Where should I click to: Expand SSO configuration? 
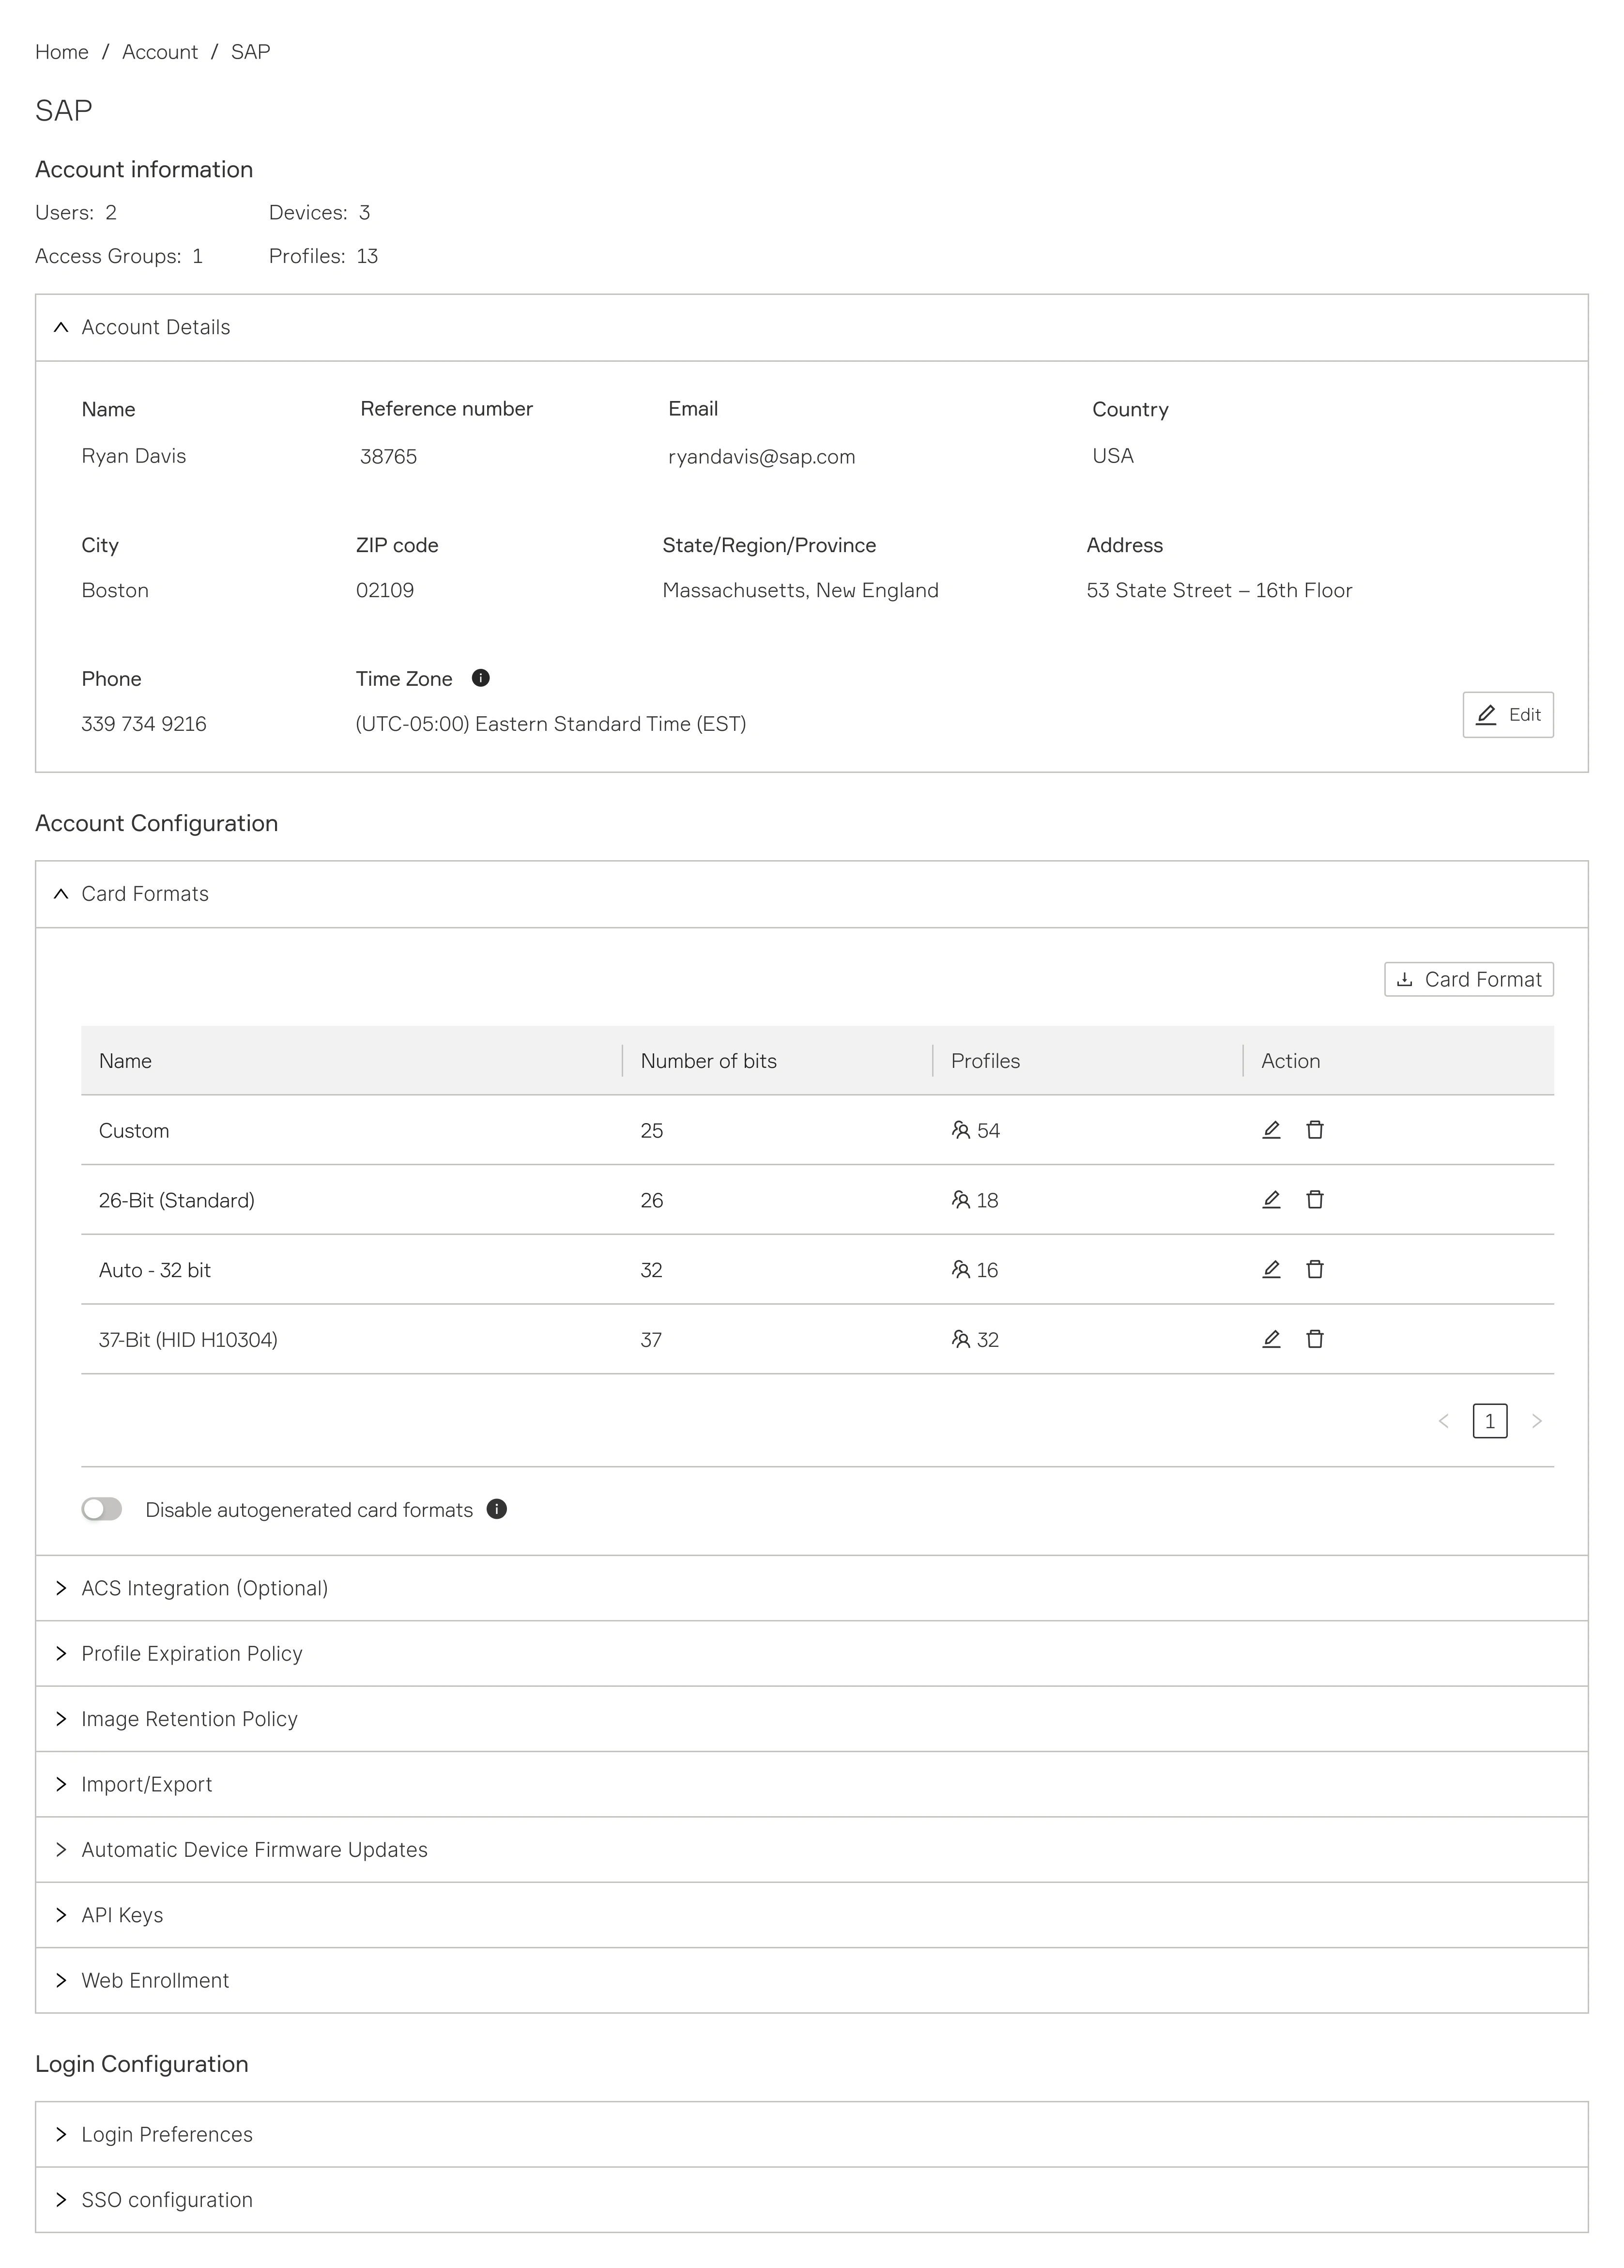tap(812, 2199)
